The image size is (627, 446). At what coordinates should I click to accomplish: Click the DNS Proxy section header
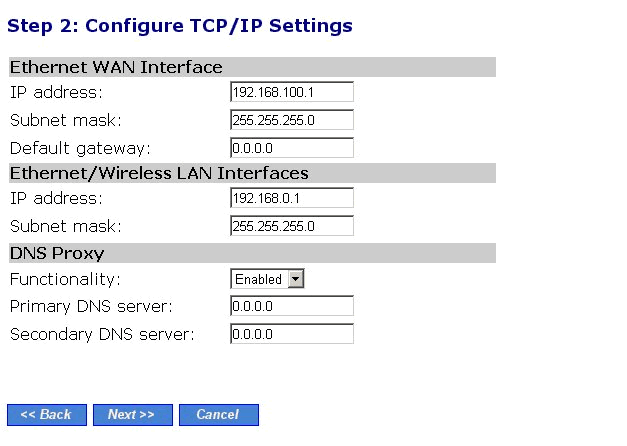pyautogui.click(x=57, y=253)
